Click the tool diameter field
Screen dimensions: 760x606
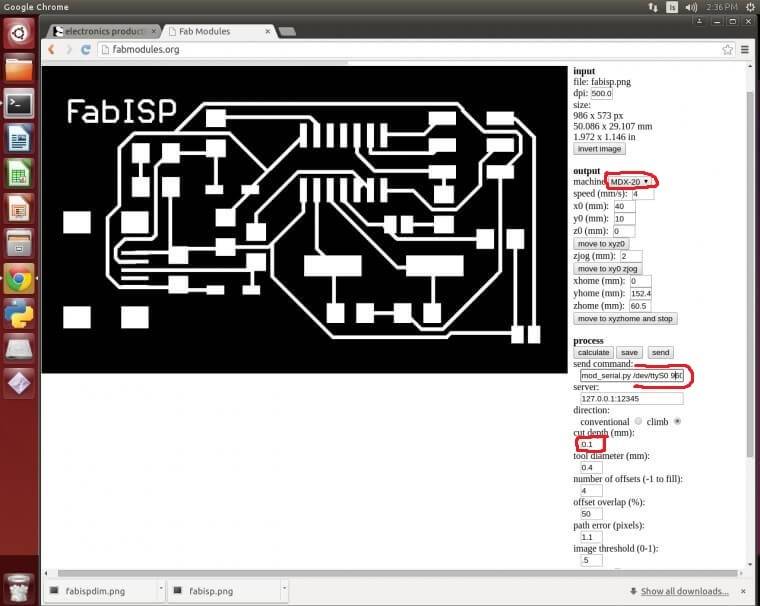[x=591, y=467]
